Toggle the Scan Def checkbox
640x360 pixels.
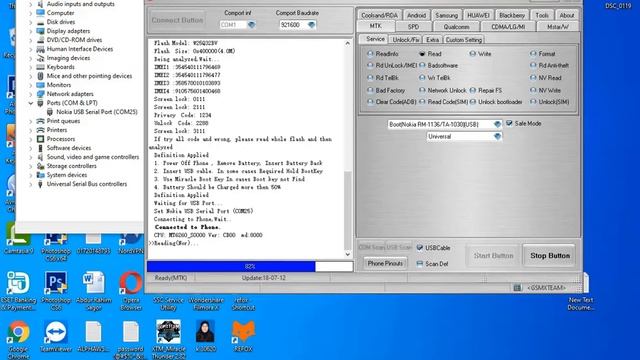click(420, 264)
